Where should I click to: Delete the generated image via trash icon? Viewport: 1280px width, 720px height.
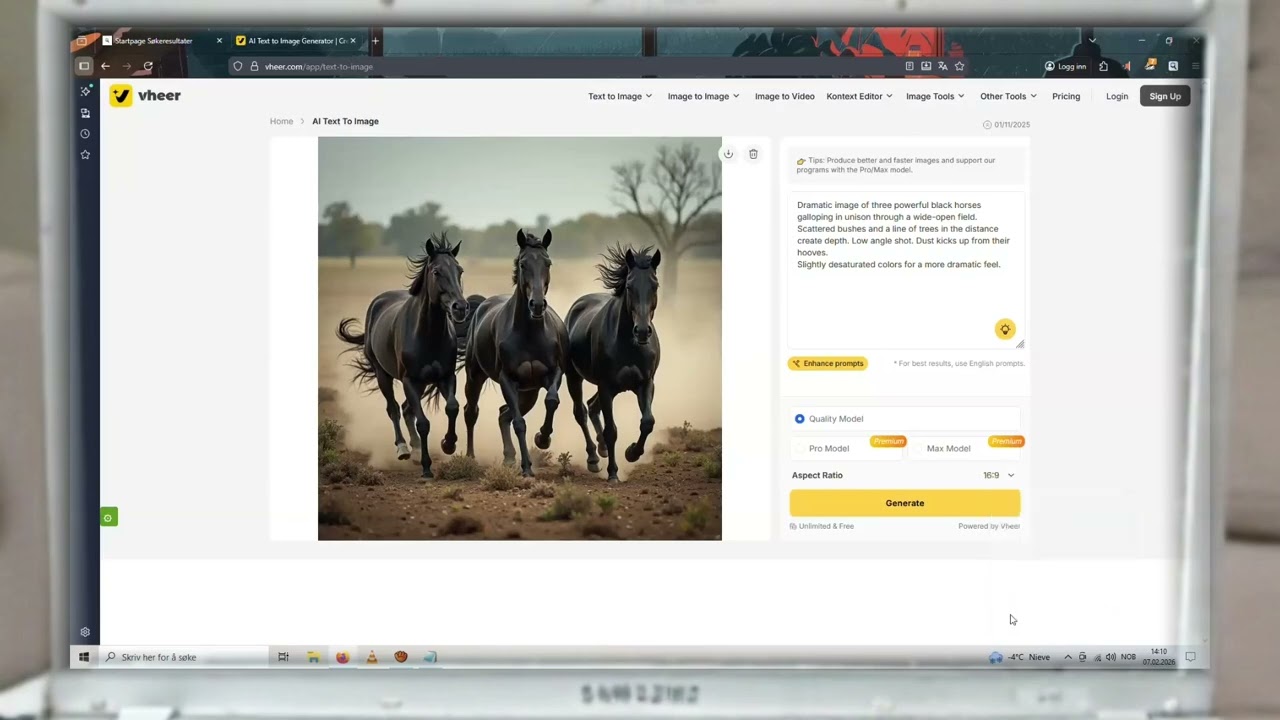click(753, 154)
